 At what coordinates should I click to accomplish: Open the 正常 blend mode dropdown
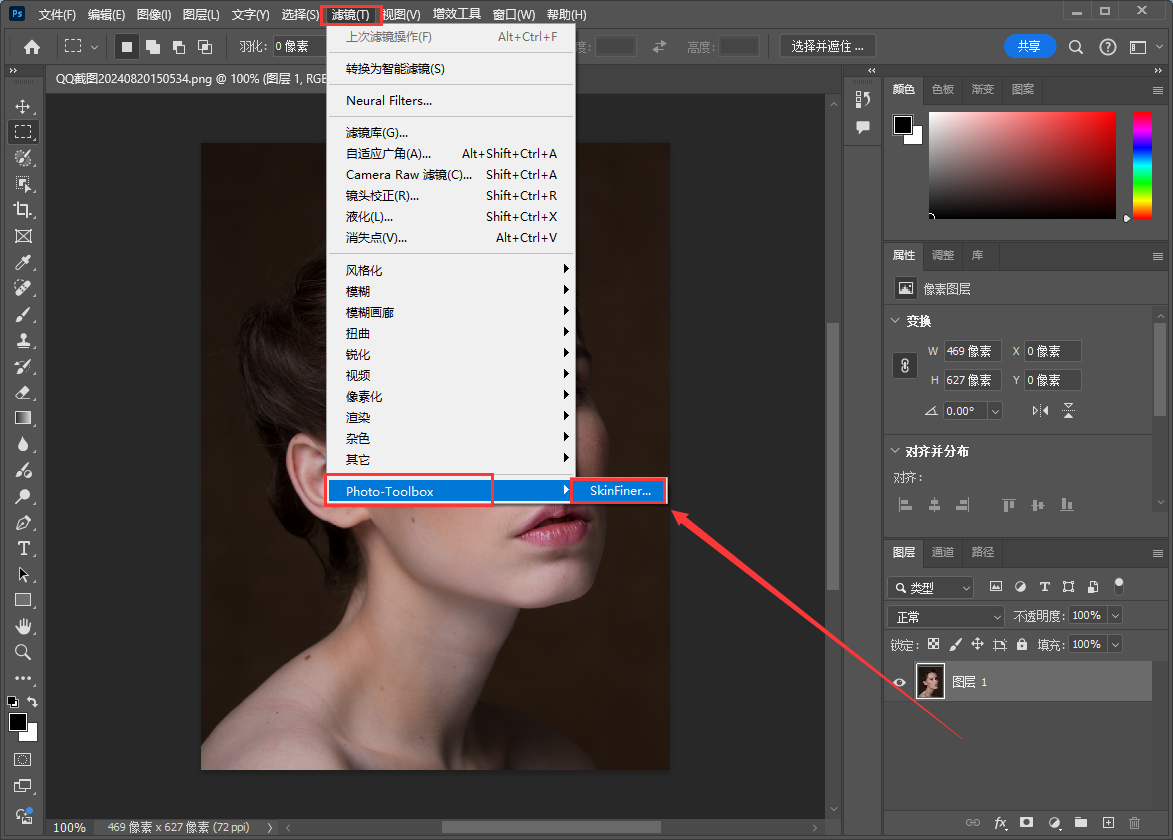click(x=946, y=615)
